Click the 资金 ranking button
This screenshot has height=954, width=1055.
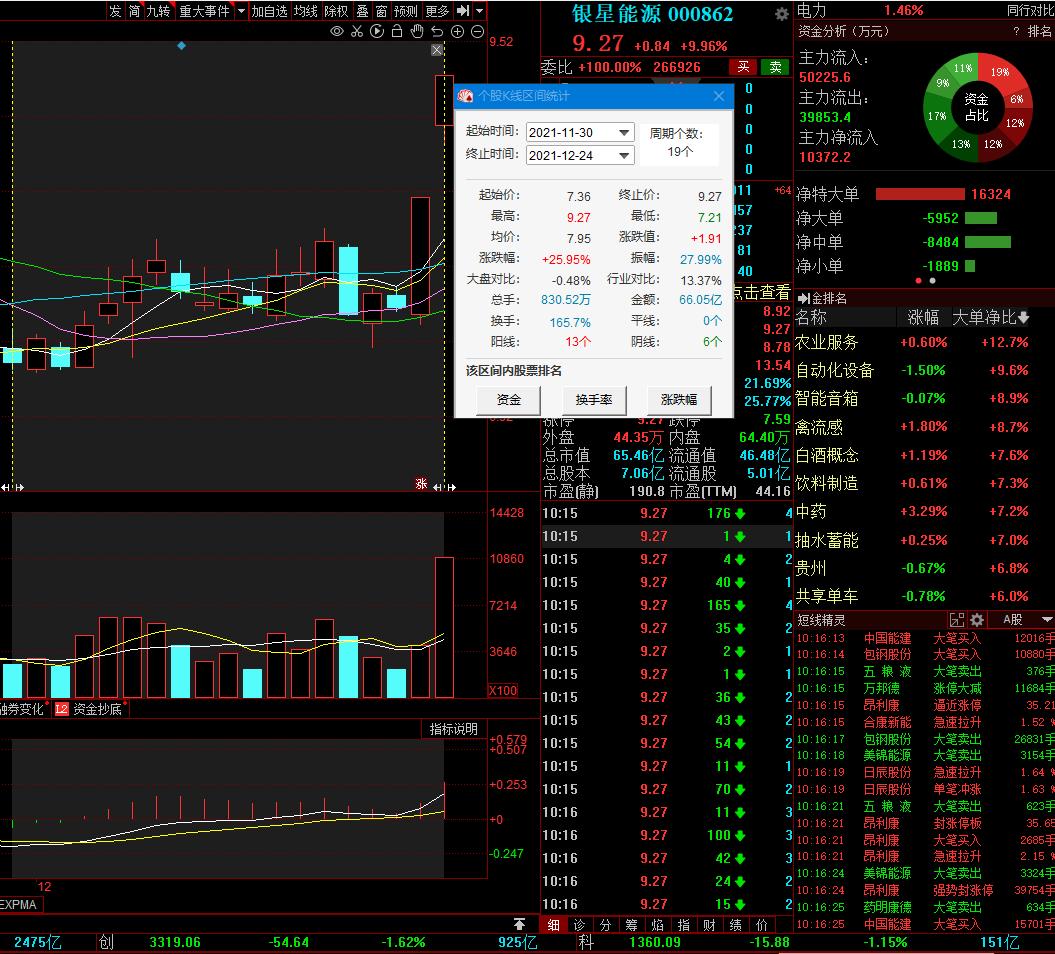pyautogui.click(x=508, y=400)
